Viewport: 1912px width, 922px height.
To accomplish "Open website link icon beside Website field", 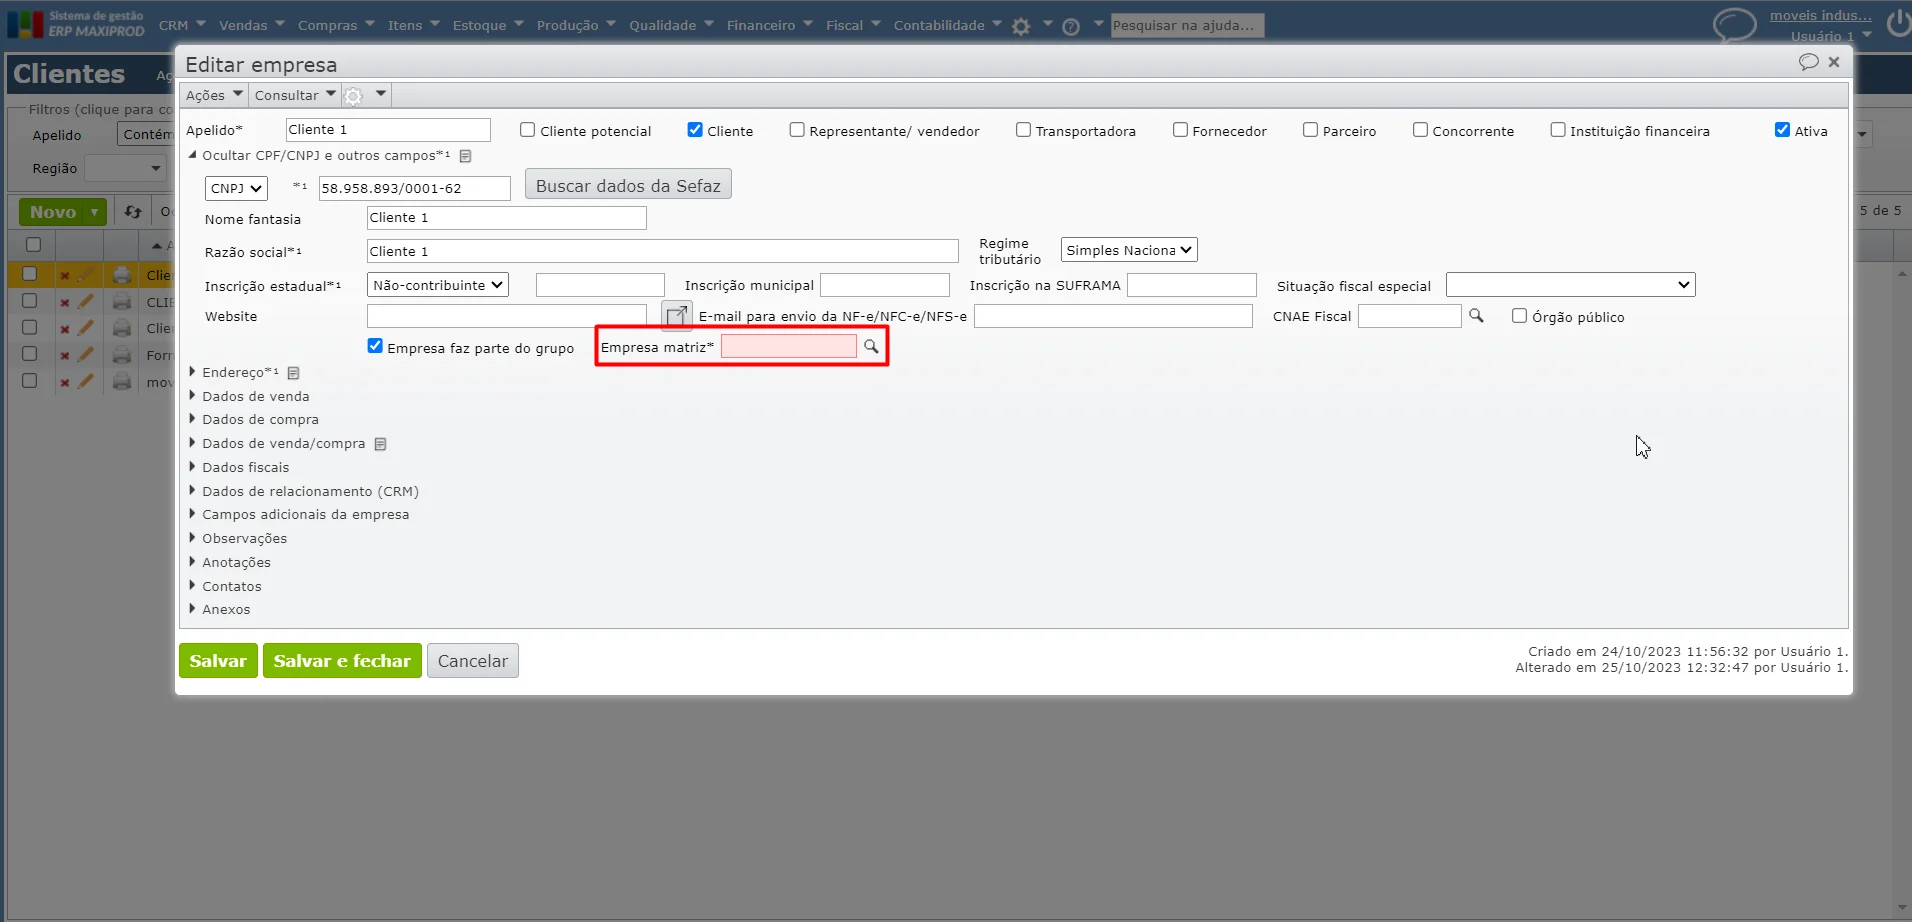I will pos(677,316).
